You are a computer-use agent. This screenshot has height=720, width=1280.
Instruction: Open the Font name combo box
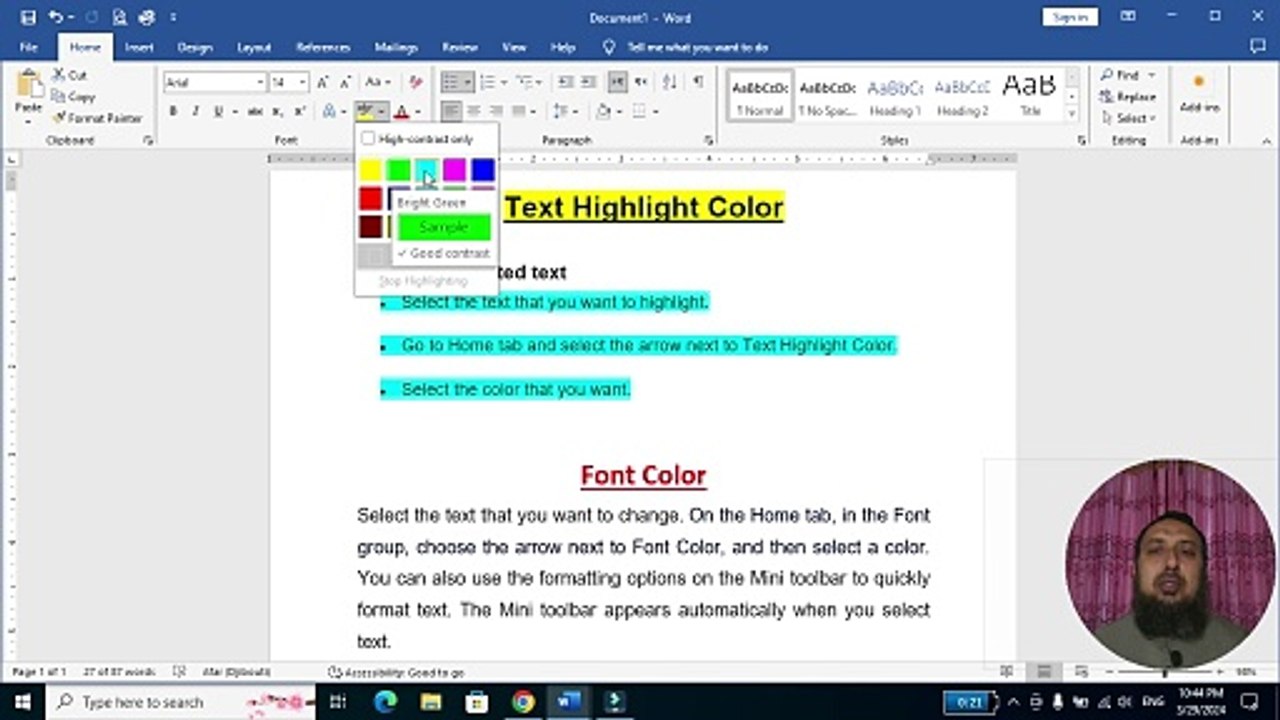215,82
